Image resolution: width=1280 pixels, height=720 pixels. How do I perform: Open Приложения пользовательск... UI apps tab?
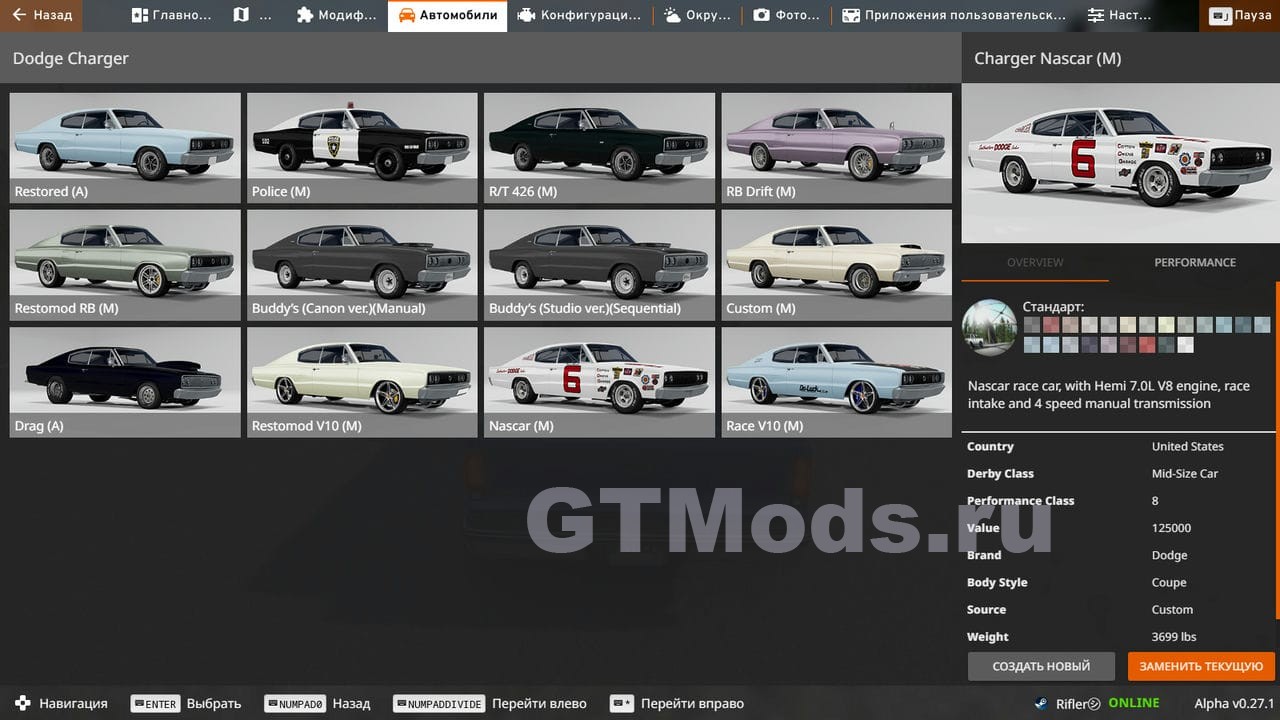954,15
